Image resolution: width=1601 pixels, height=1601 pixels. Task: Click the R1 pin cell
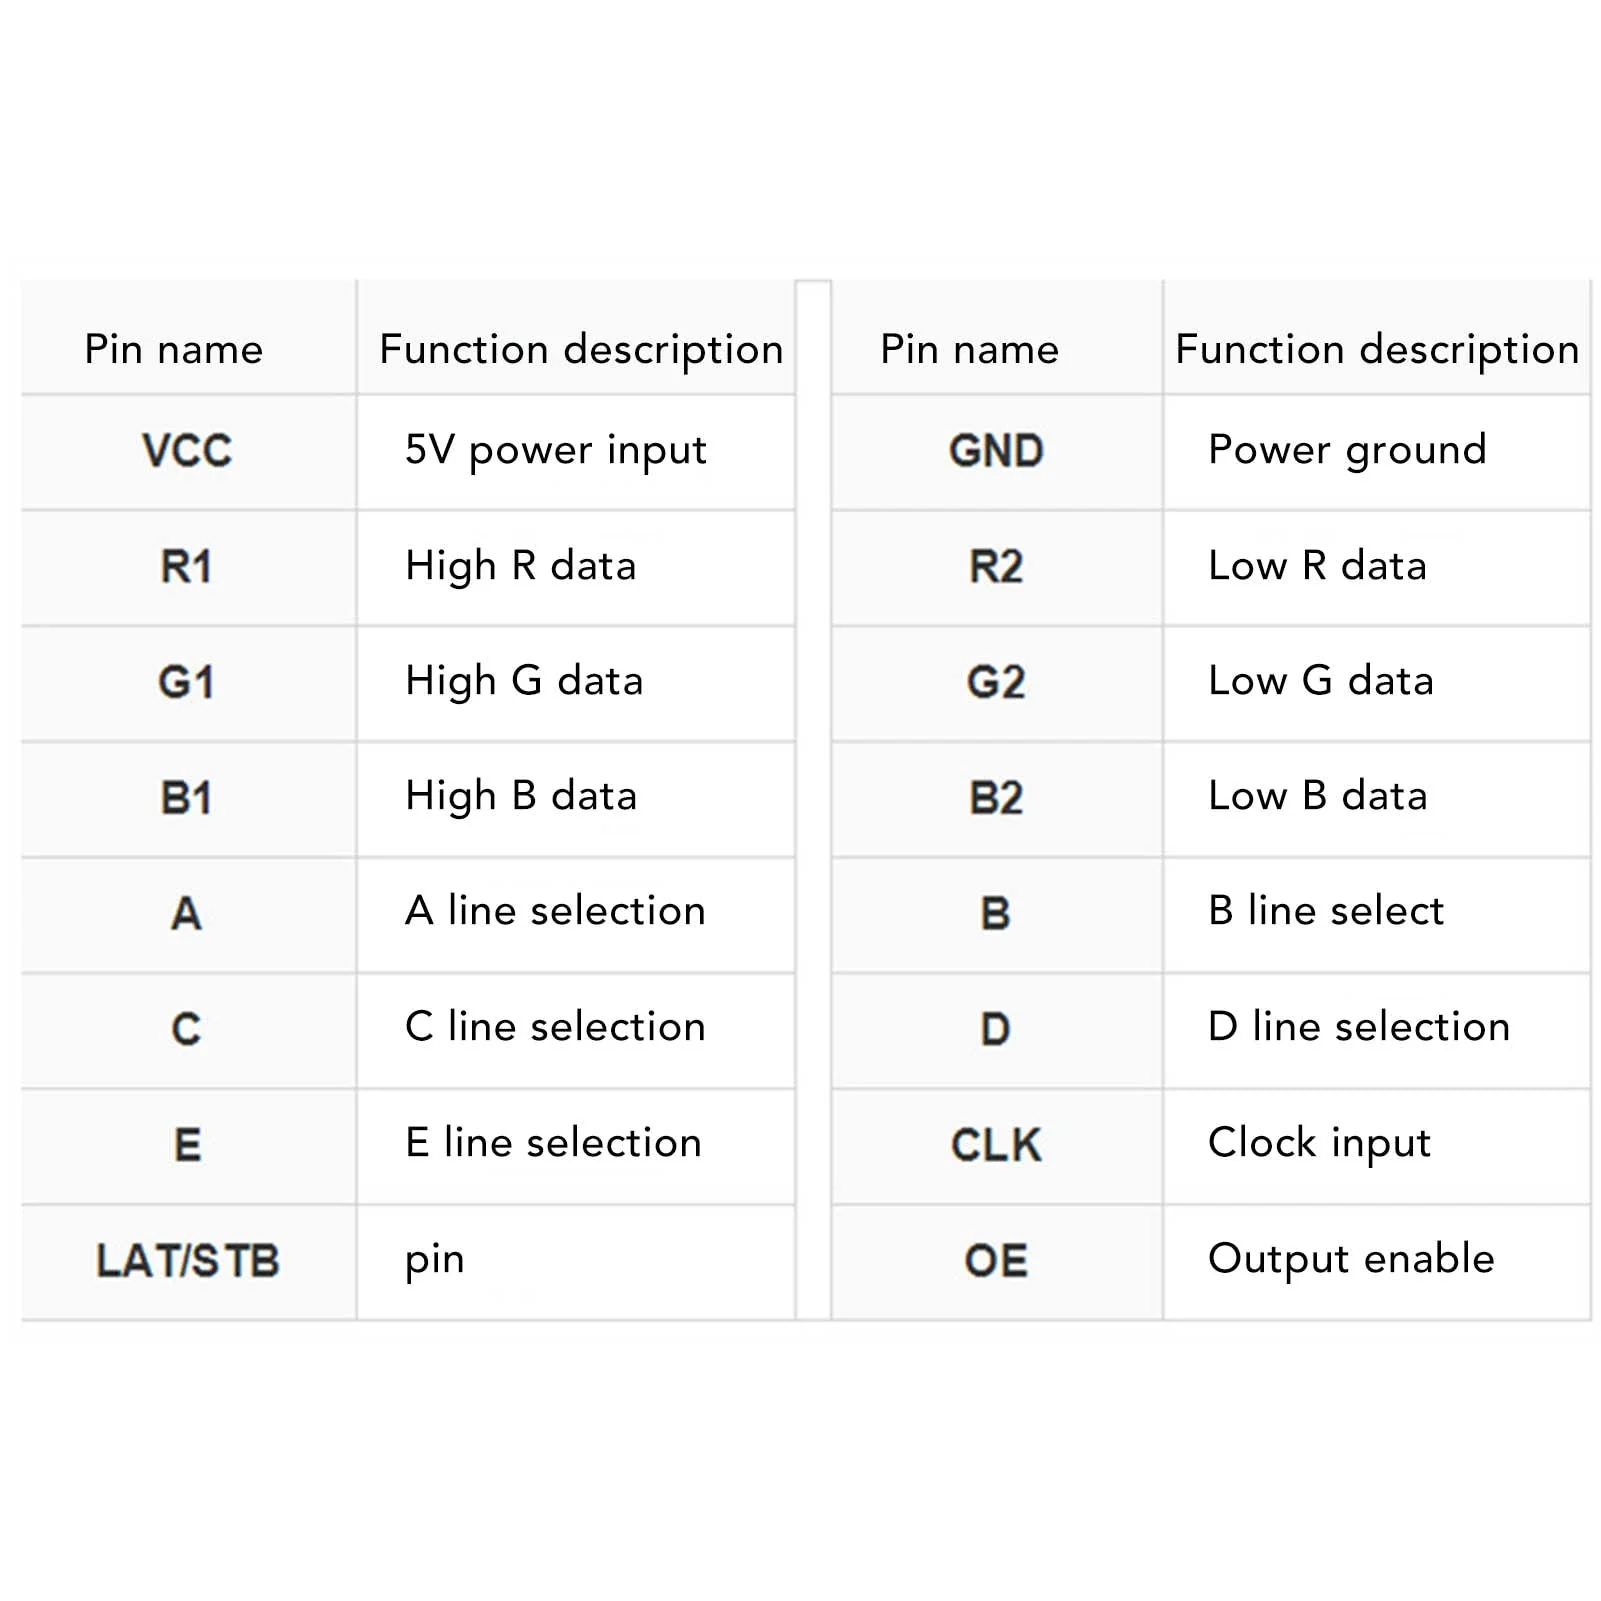(187, 567)
